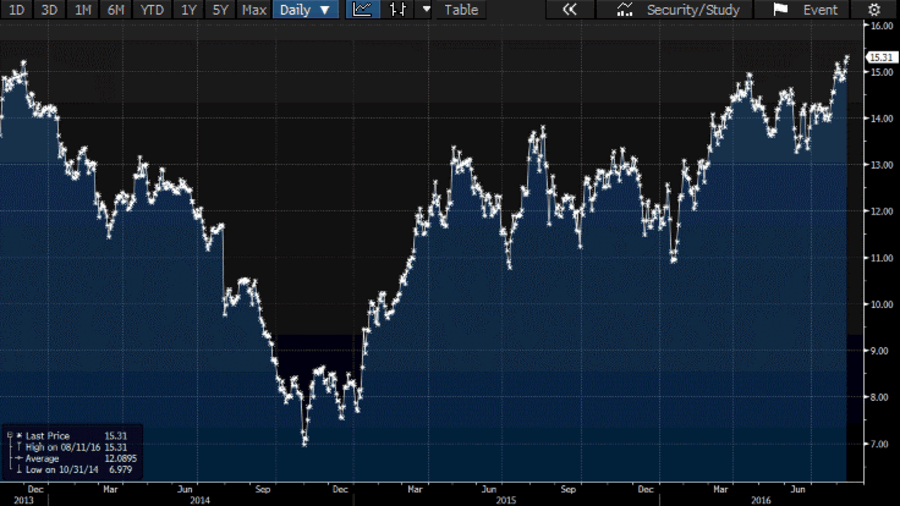Image resolution: width=900 pixels, height=506 pixels.
Task: Collapse the legend box expander
Action: point(9,436)
